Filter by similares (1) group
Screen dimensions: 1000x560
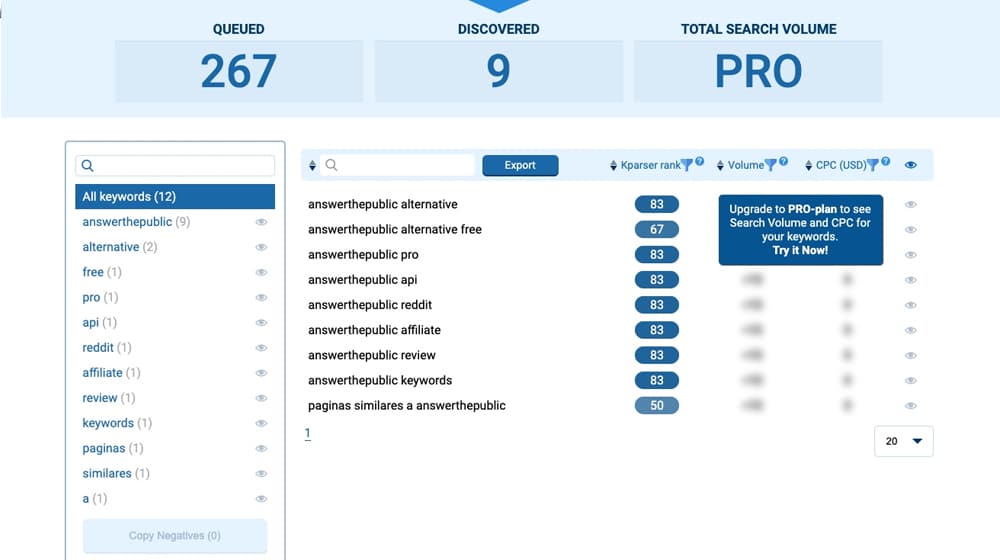coord(115,473)
